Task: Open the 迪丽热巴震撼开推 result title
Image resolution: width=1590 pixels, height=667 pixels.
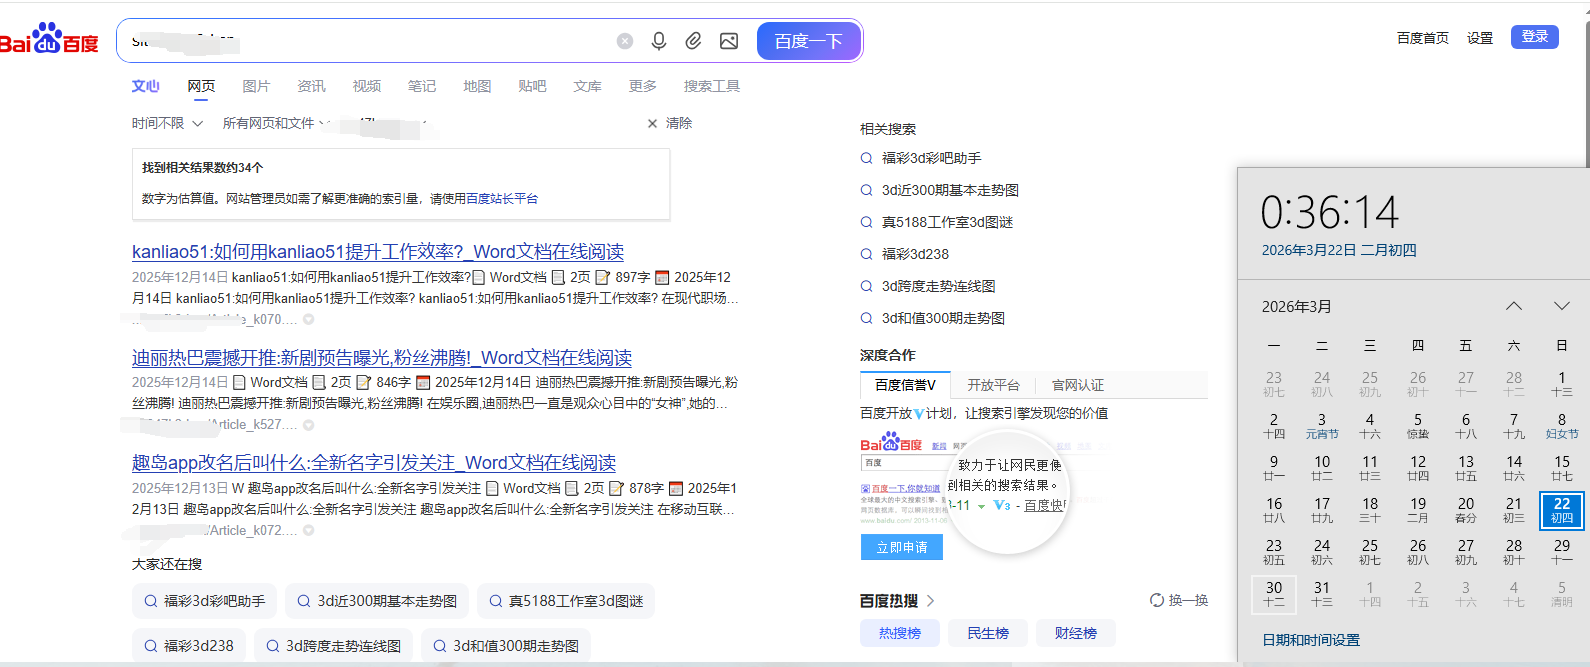Action: coord(382,358)
